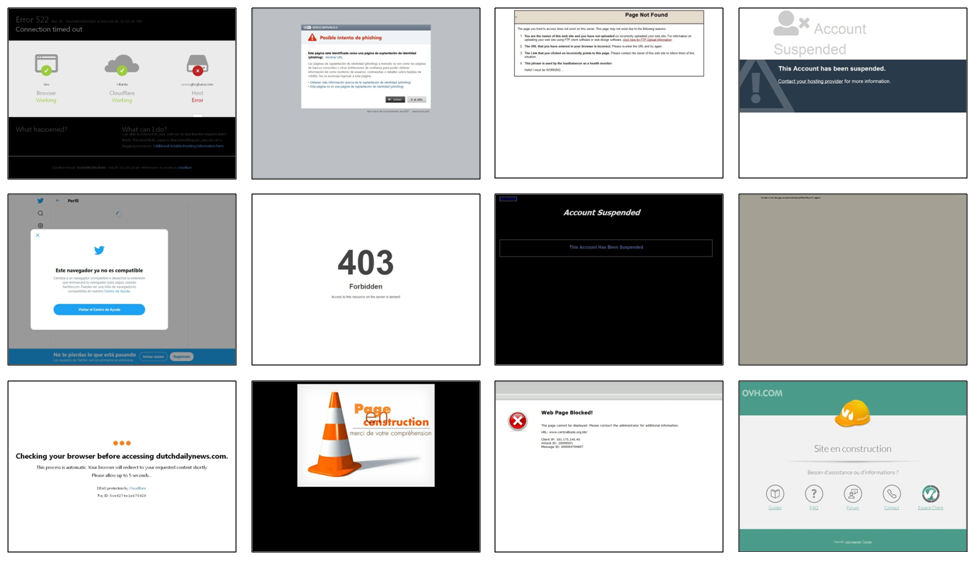Click the OVH.COM logo
The height and width of the screenshot is (563, 976).
tap(762, 393)
